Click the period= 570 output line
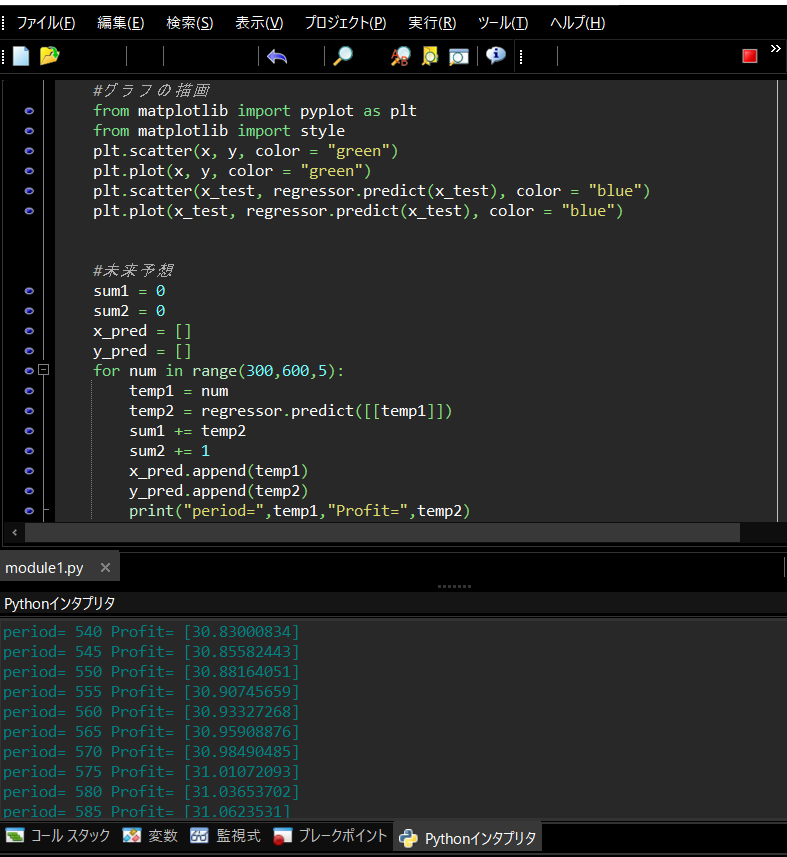This screenshot has width=787, height=857. 151,752
